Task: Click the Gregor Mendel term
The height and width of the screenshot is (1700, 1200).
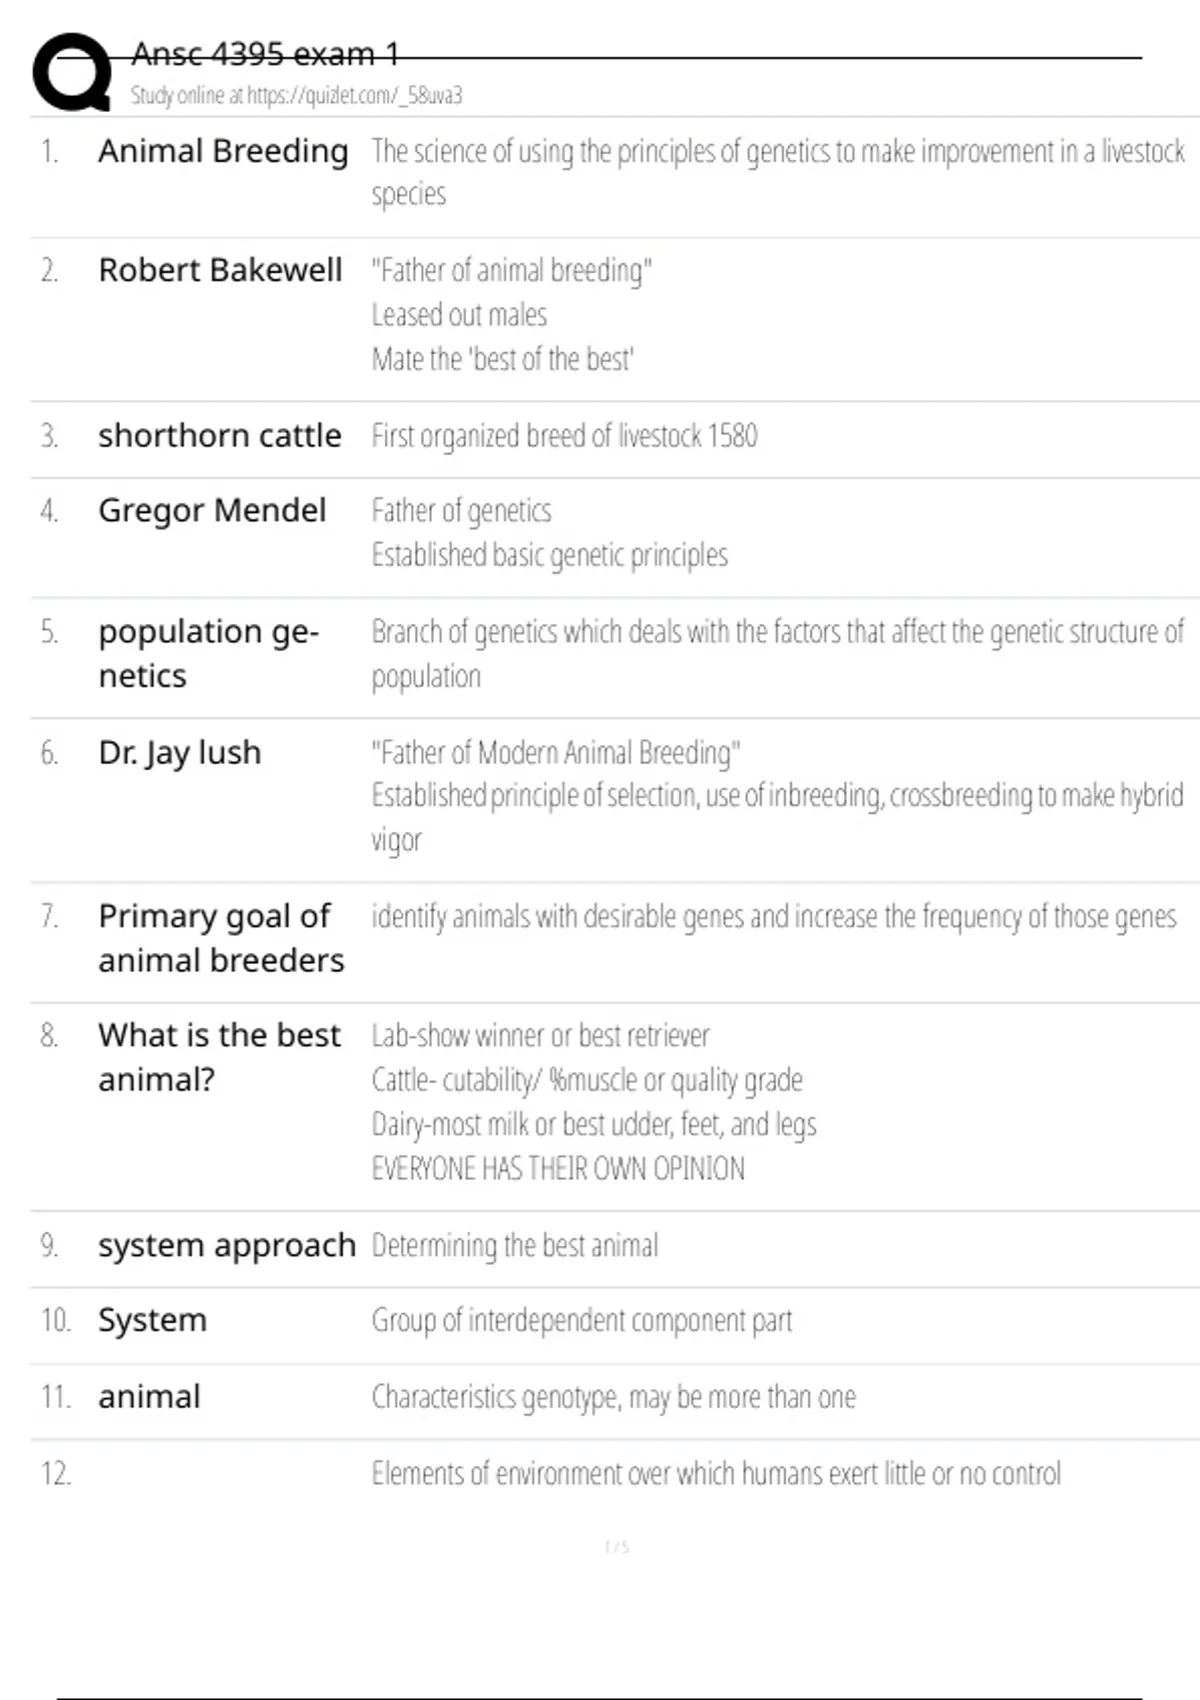Action: 212,511
